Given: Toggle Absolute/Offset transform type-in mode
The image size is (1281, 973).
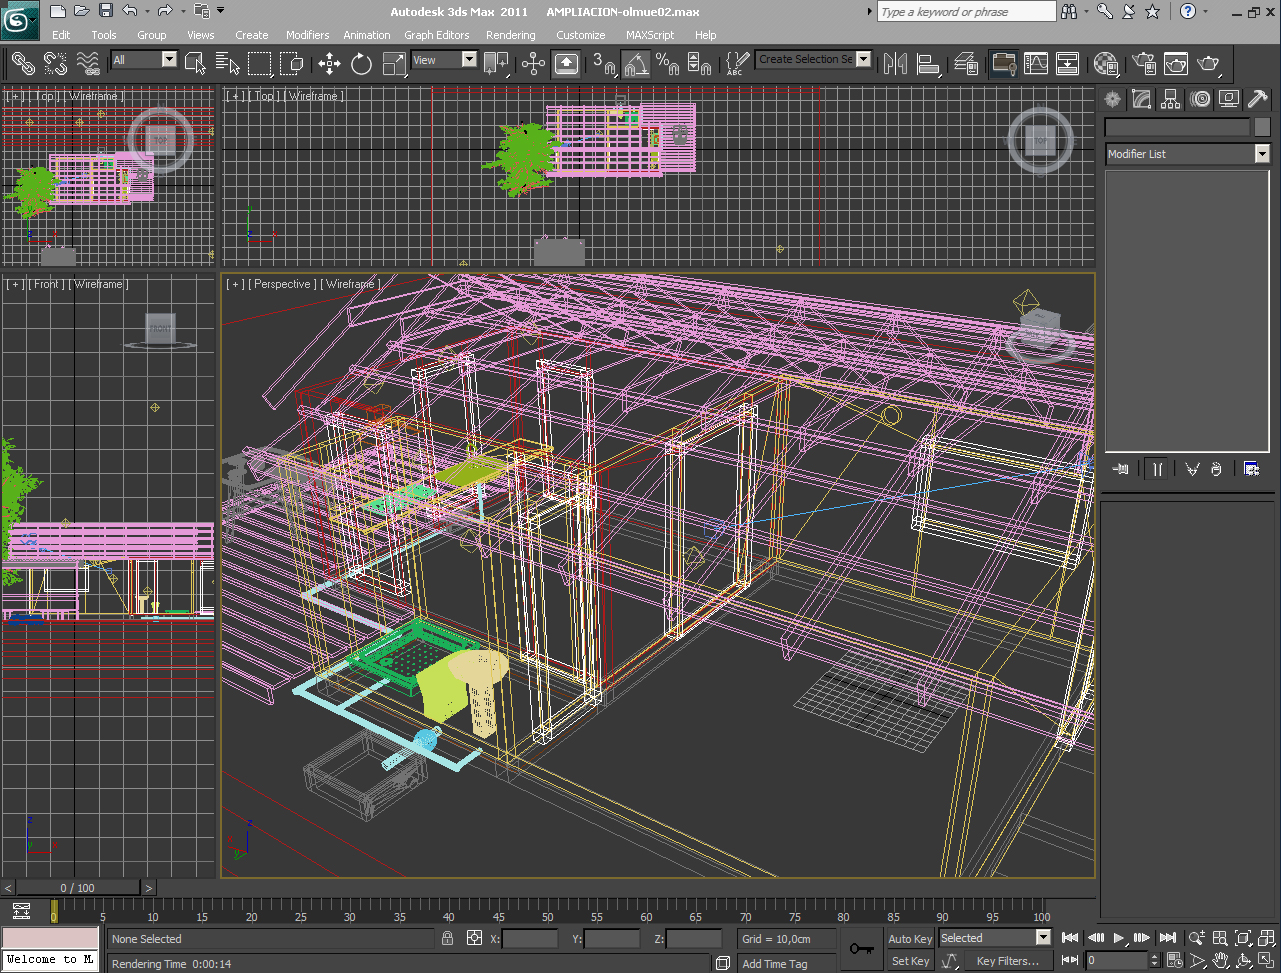Looking at the screenshot, I should (474, 938).
